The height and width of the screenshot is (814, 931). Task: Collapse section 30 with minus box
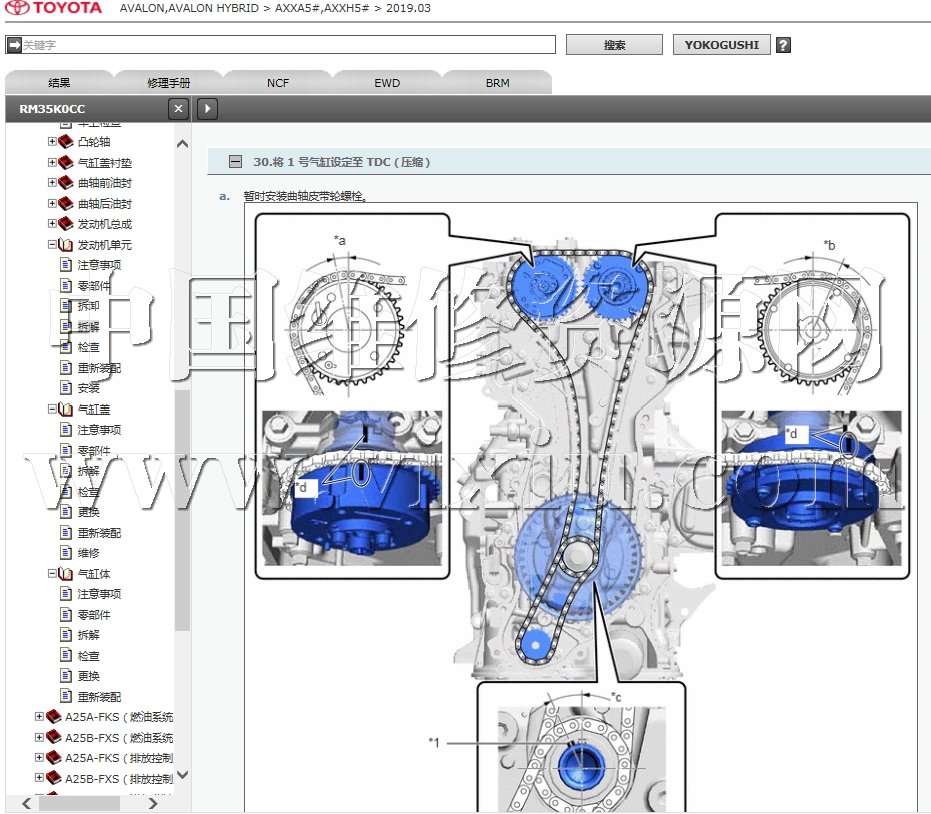pyautogui.click(x=235, y=161)
